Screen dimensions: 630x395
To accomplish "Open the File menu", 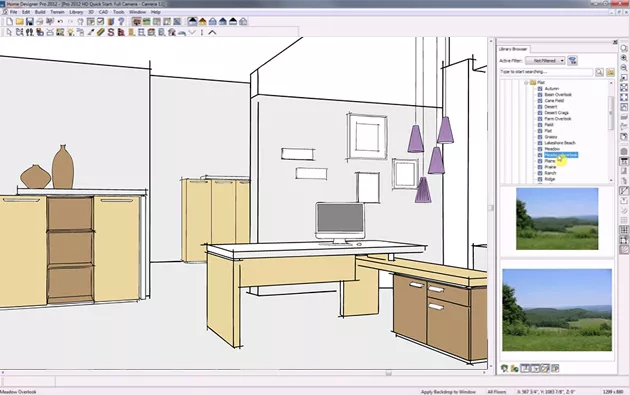I will [x=14, y=12].
